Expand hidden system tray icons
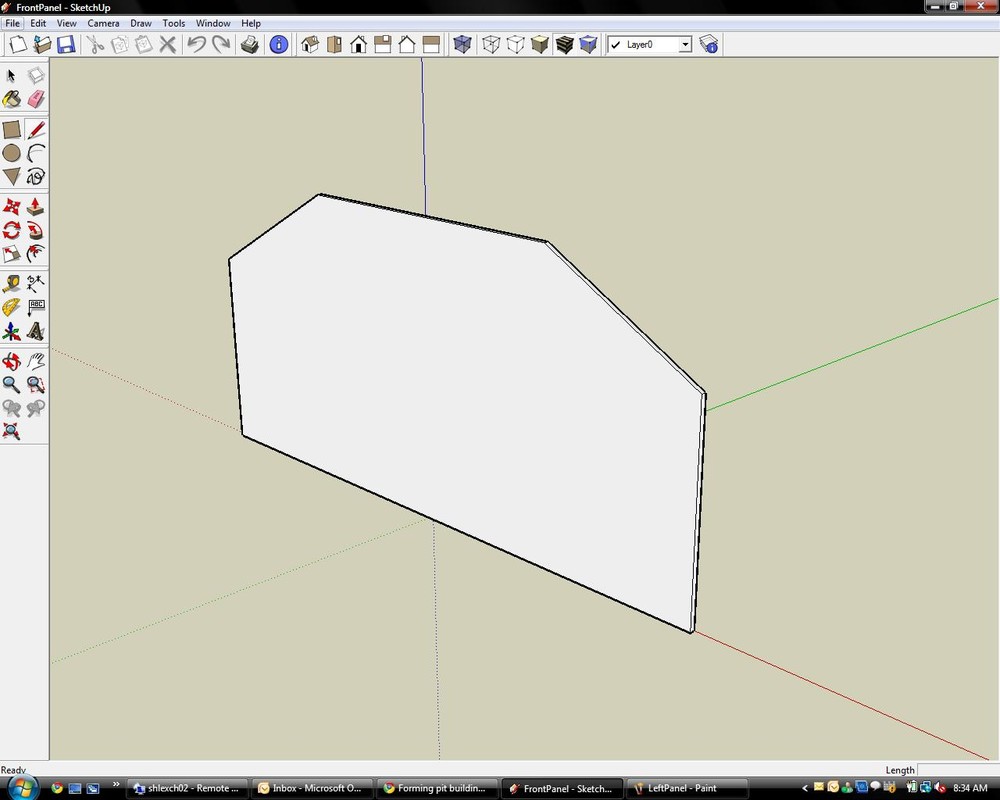 point(805,787)
